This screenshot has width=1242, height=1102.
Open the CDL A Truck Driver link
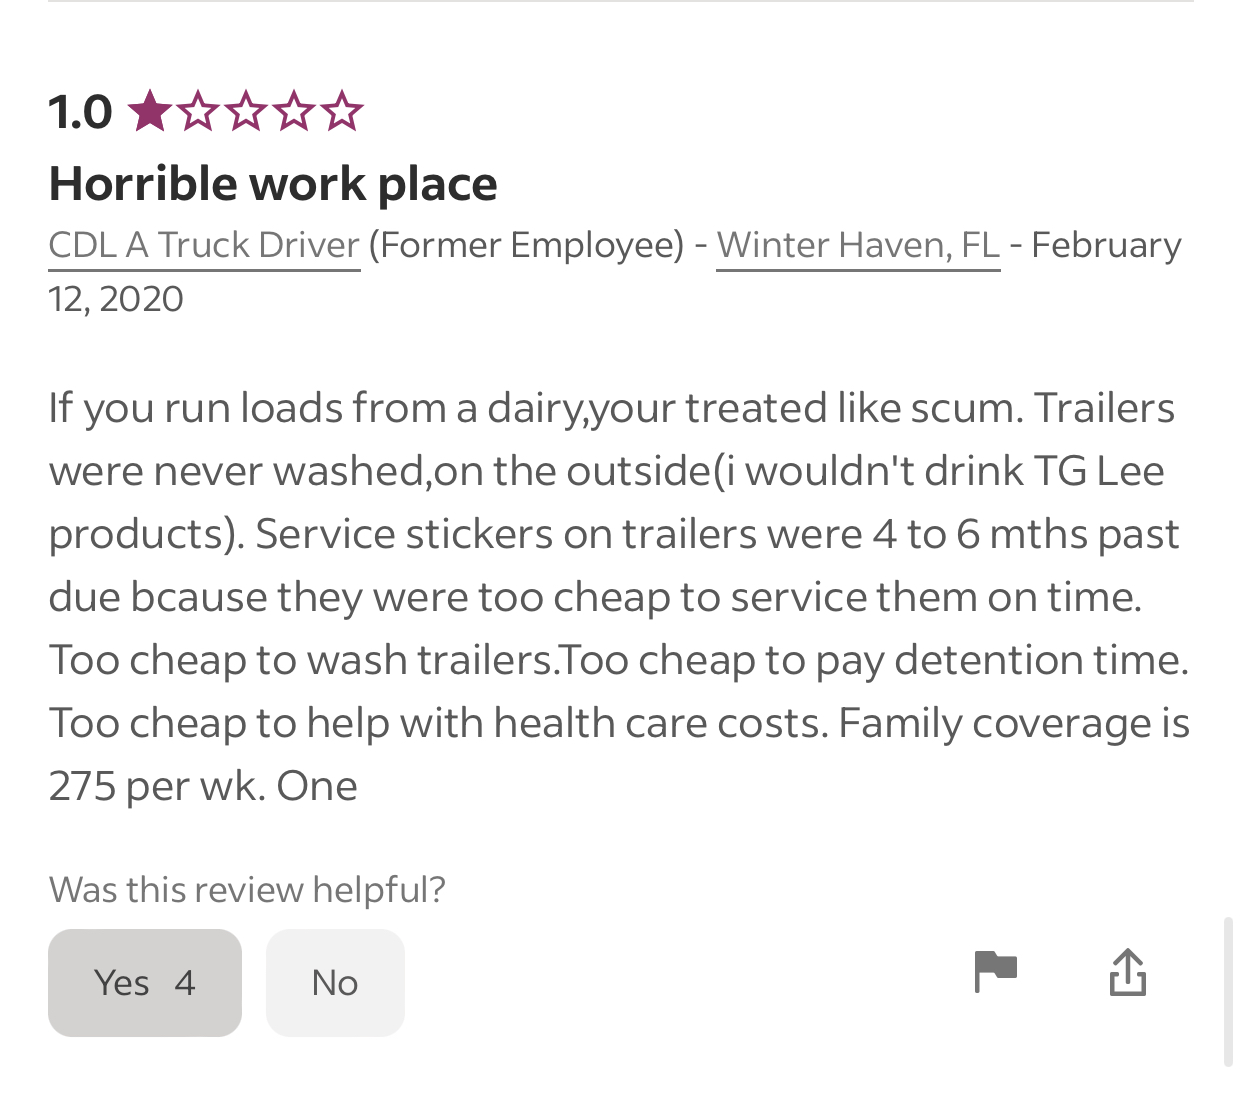click(204, 245)
